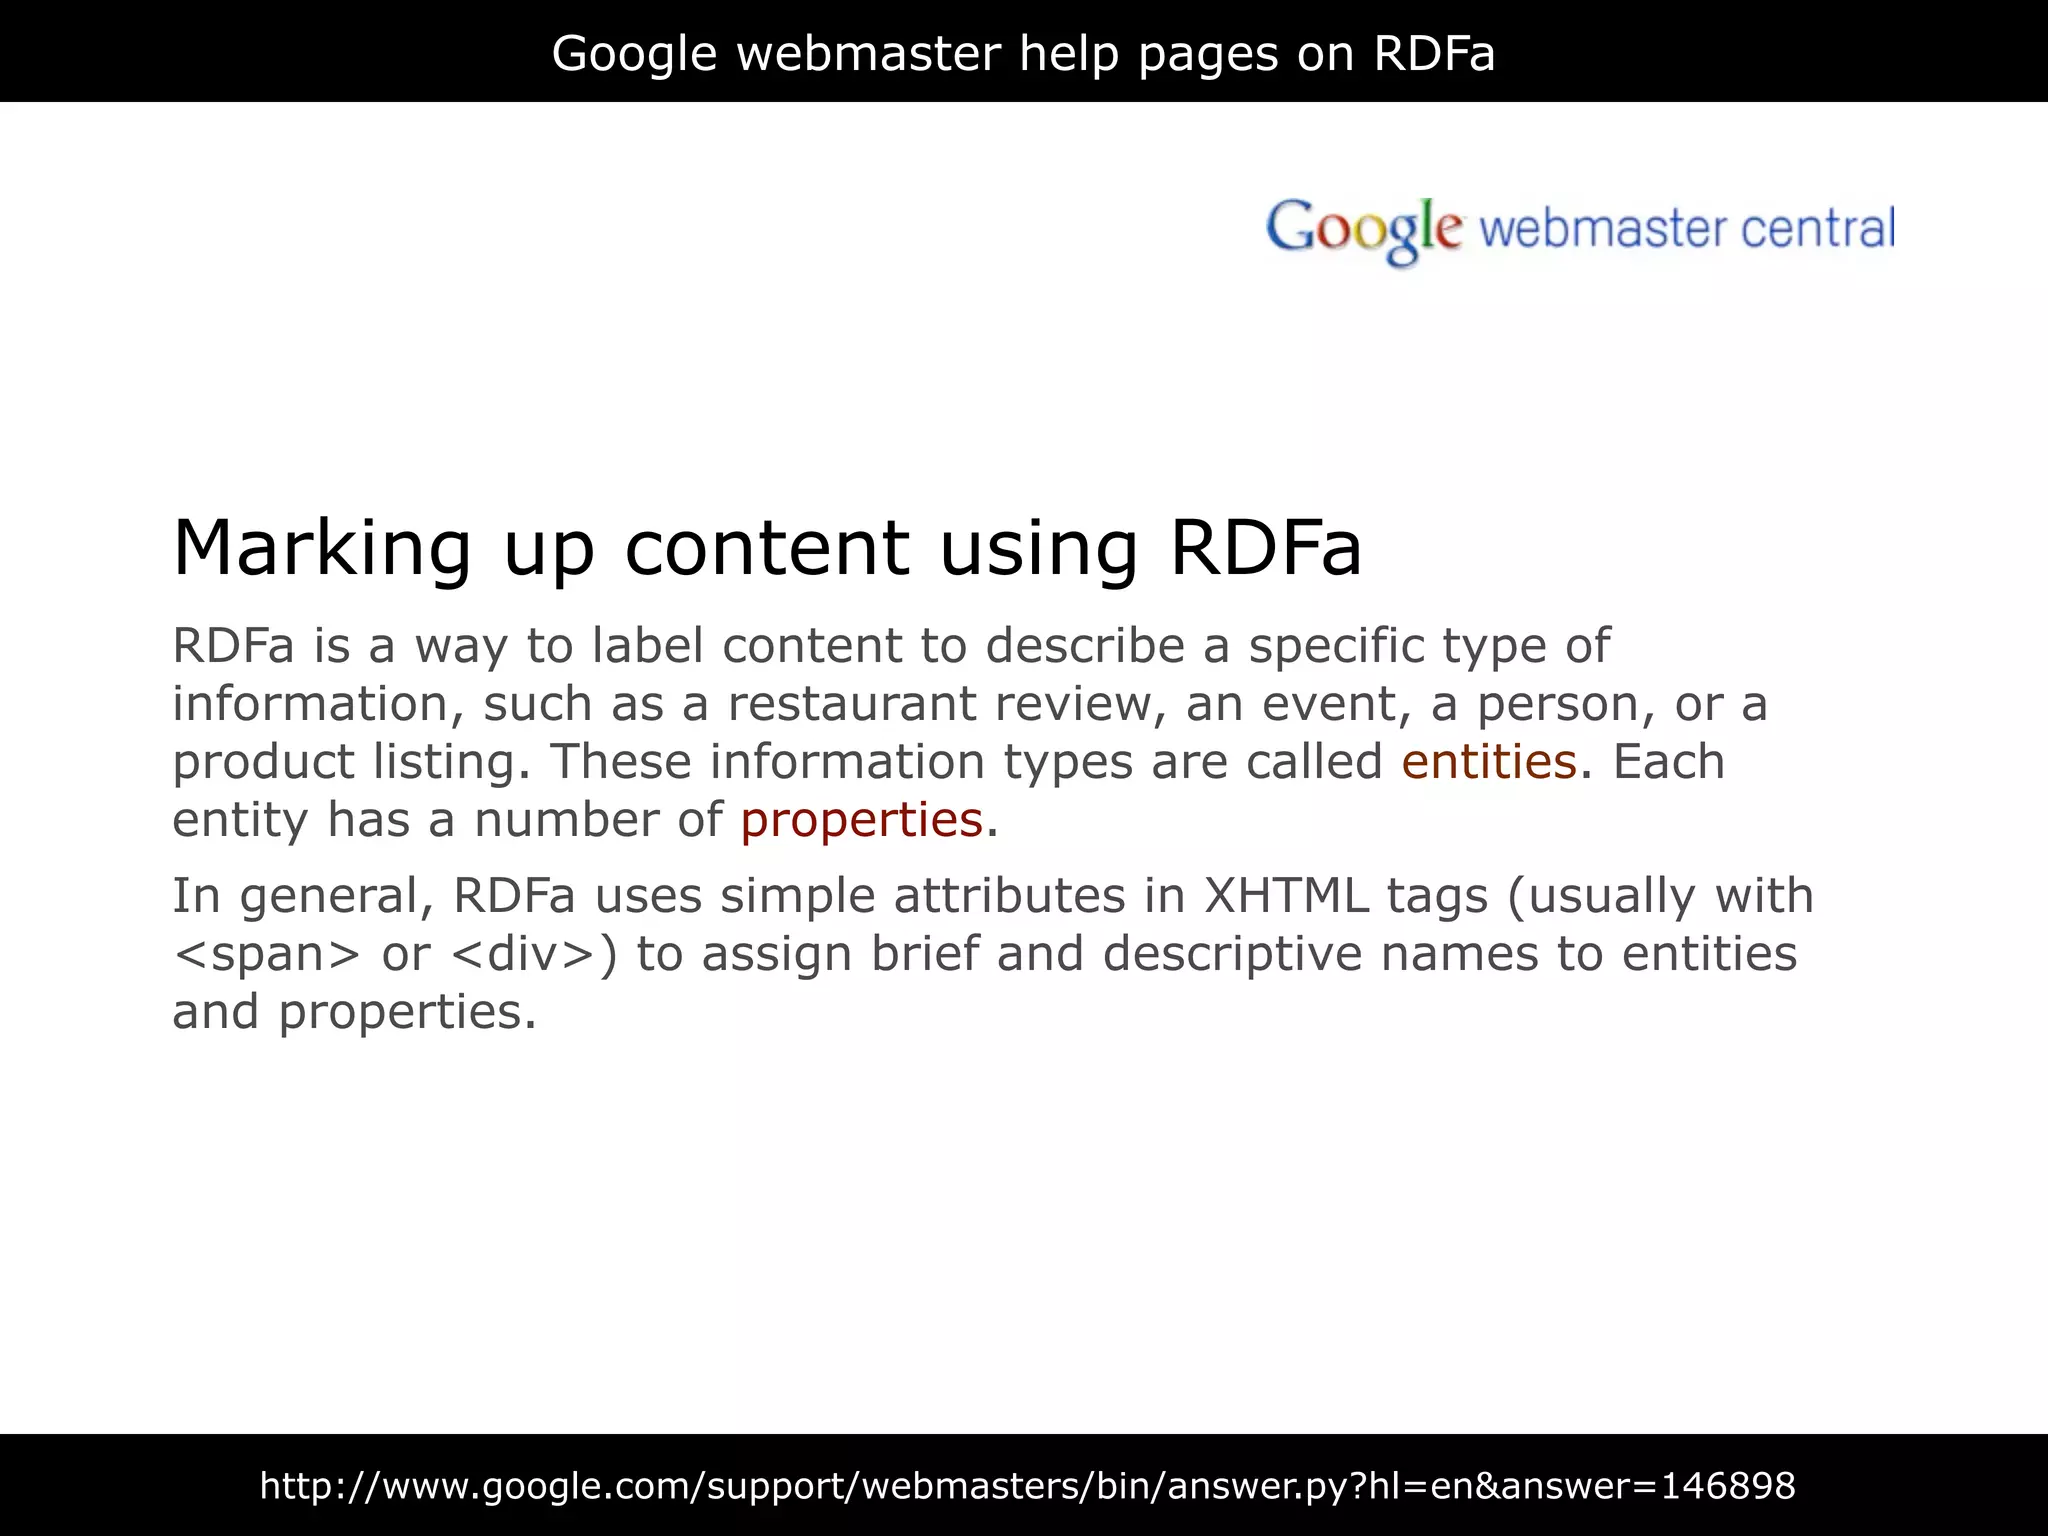Click the final line 'and properties.'
This screenshot has width=2048, height=1536.
pyautogui.click(x=355, y=1012)
